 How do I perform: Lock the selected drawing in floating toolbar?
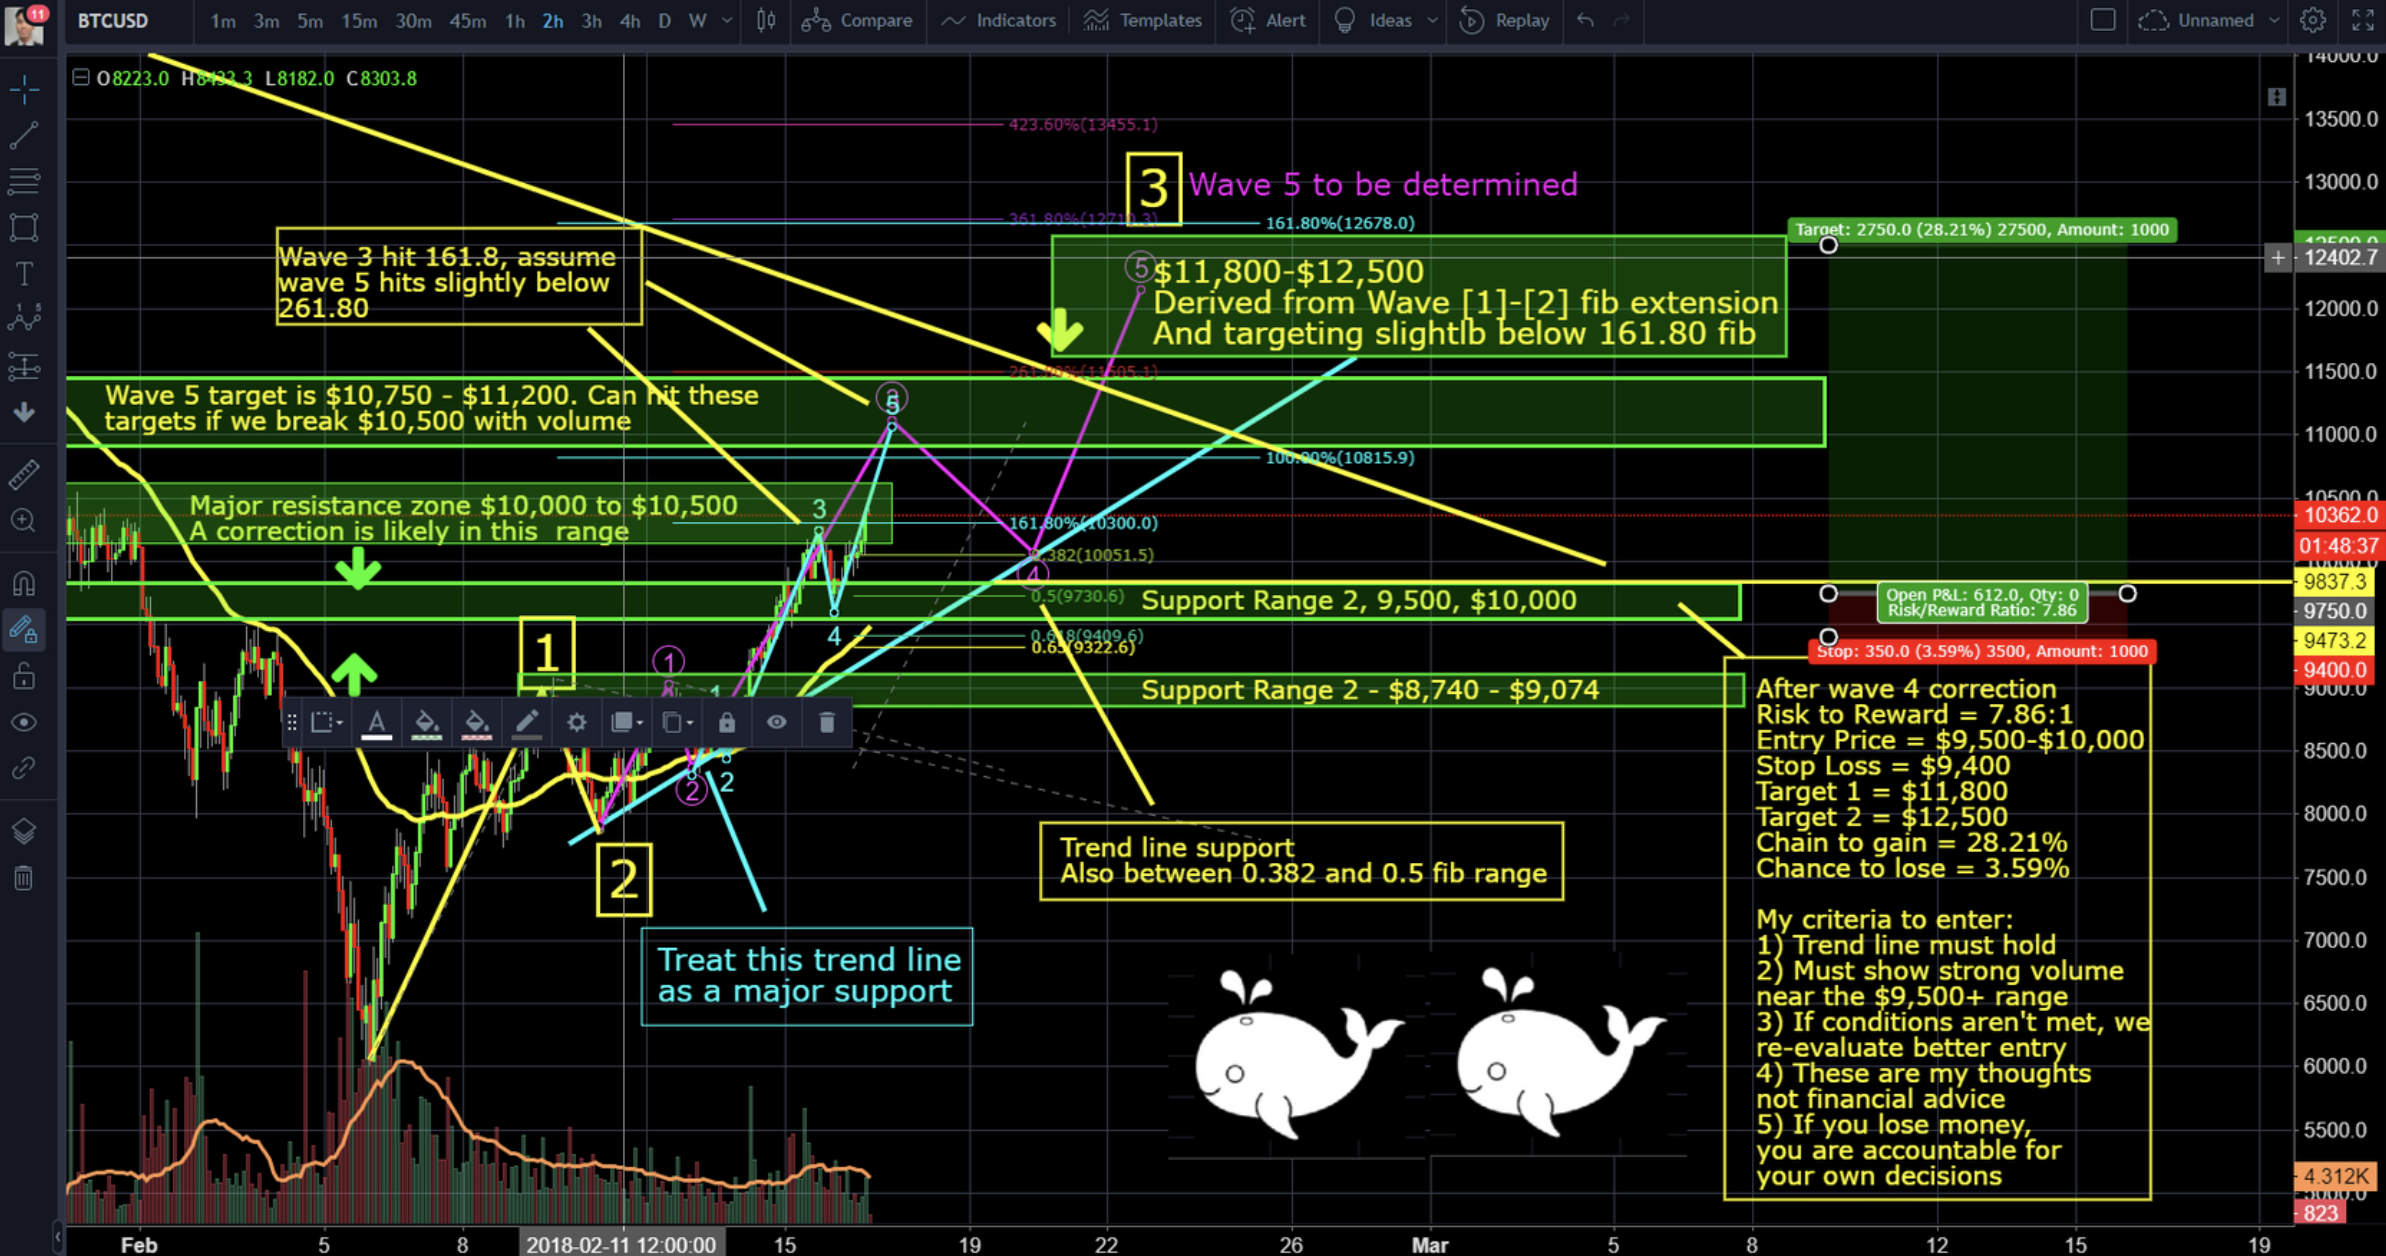click(727, 722)
